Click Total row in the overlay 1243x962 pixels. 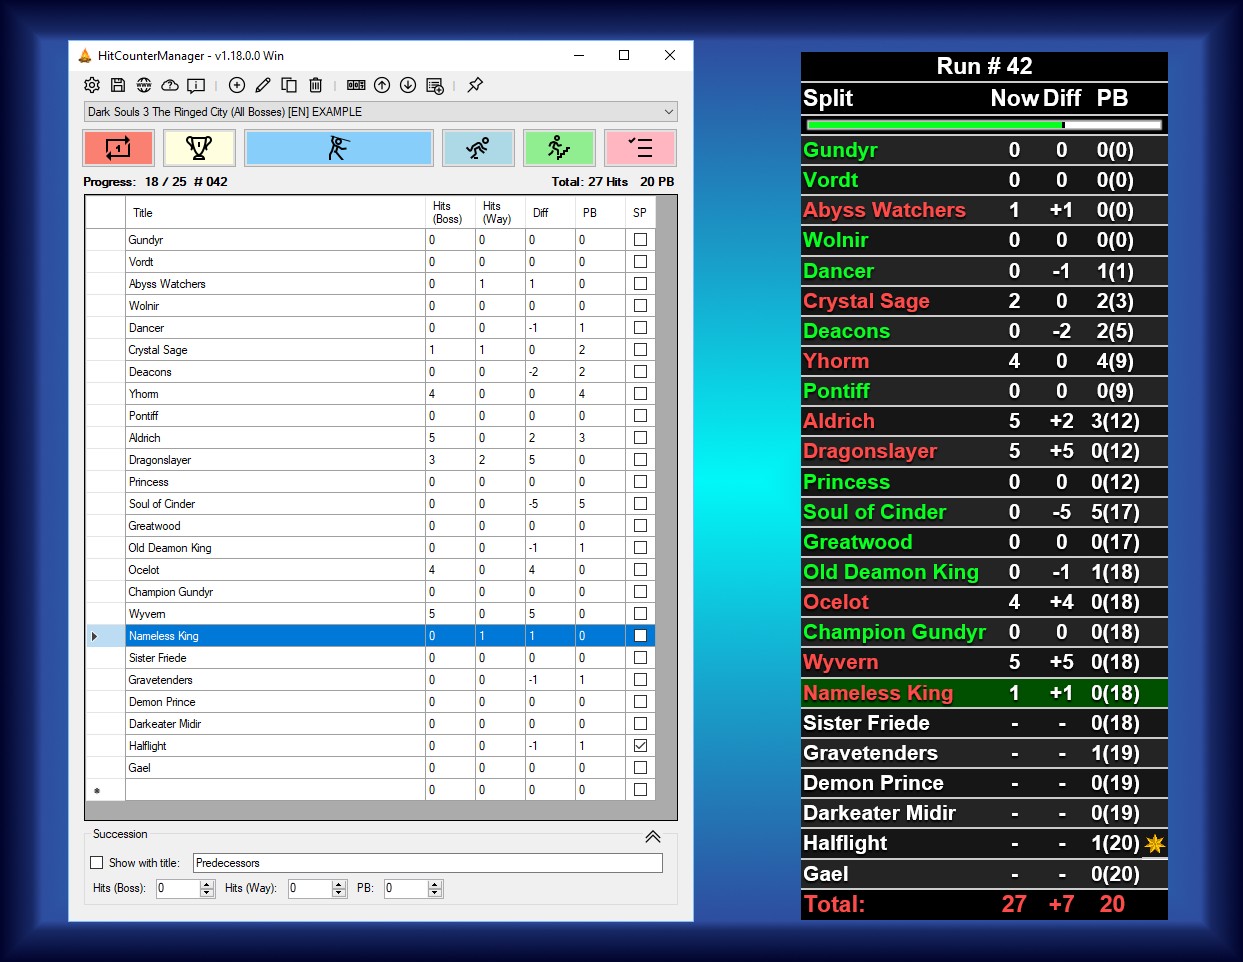point(984,904)
